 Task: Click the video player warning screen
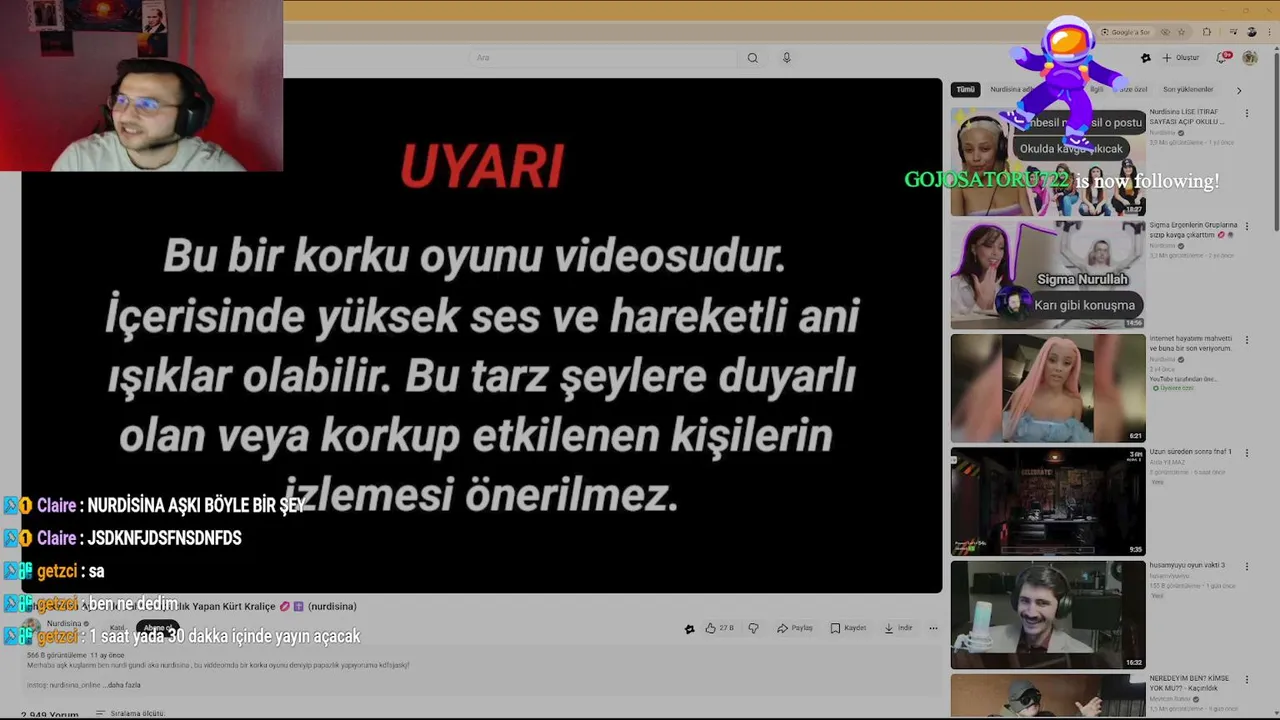coord(482,336)
